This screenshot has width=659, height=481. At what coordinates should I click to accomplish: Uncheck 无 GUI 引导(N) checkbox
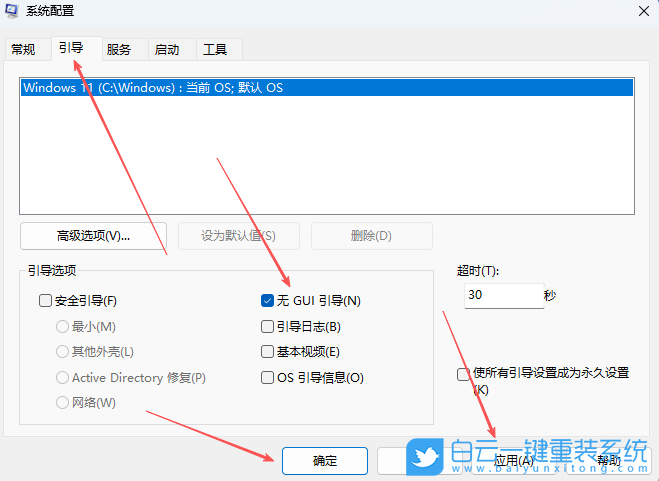(x=267, y=301)
